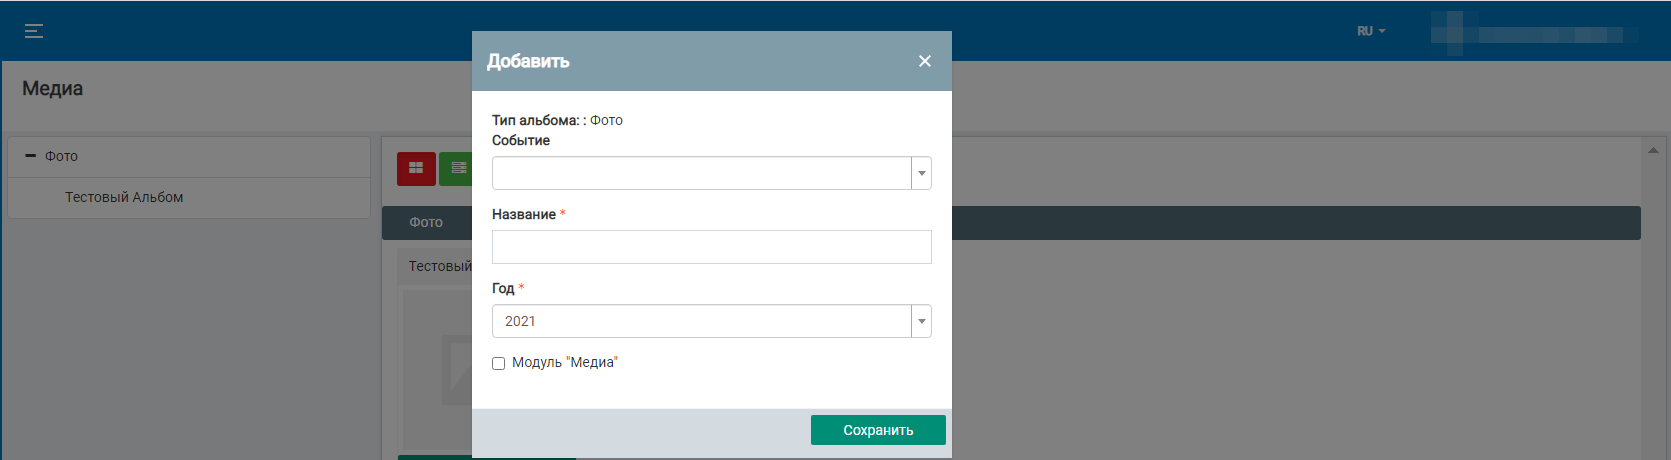Open the hamburger navigation menu

point(34,31)
